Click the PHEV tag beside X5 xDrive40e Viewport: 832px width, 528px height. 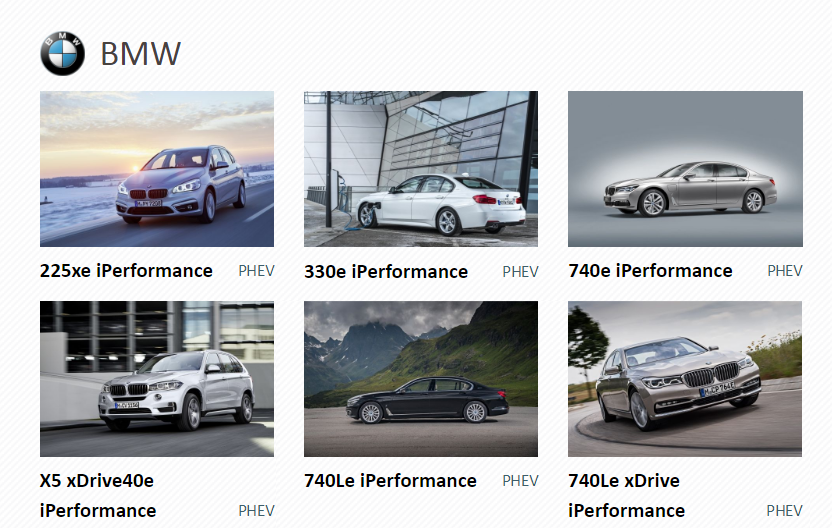coord(256,511)
